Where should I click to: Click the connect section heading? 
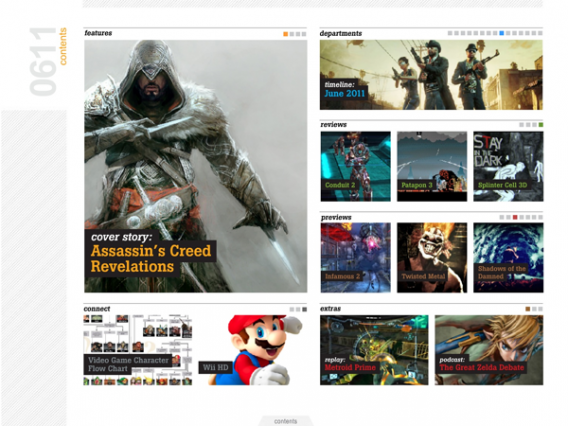point(97,309)
